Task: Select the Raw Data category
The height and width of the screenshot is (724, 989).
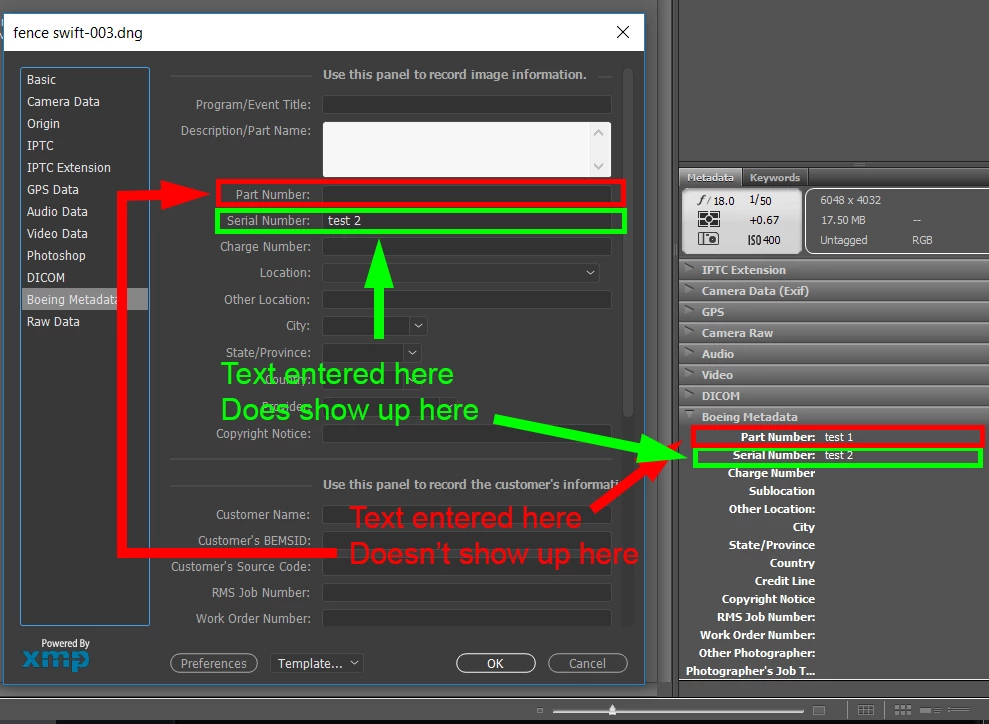Action: click(x=85, y=322)
